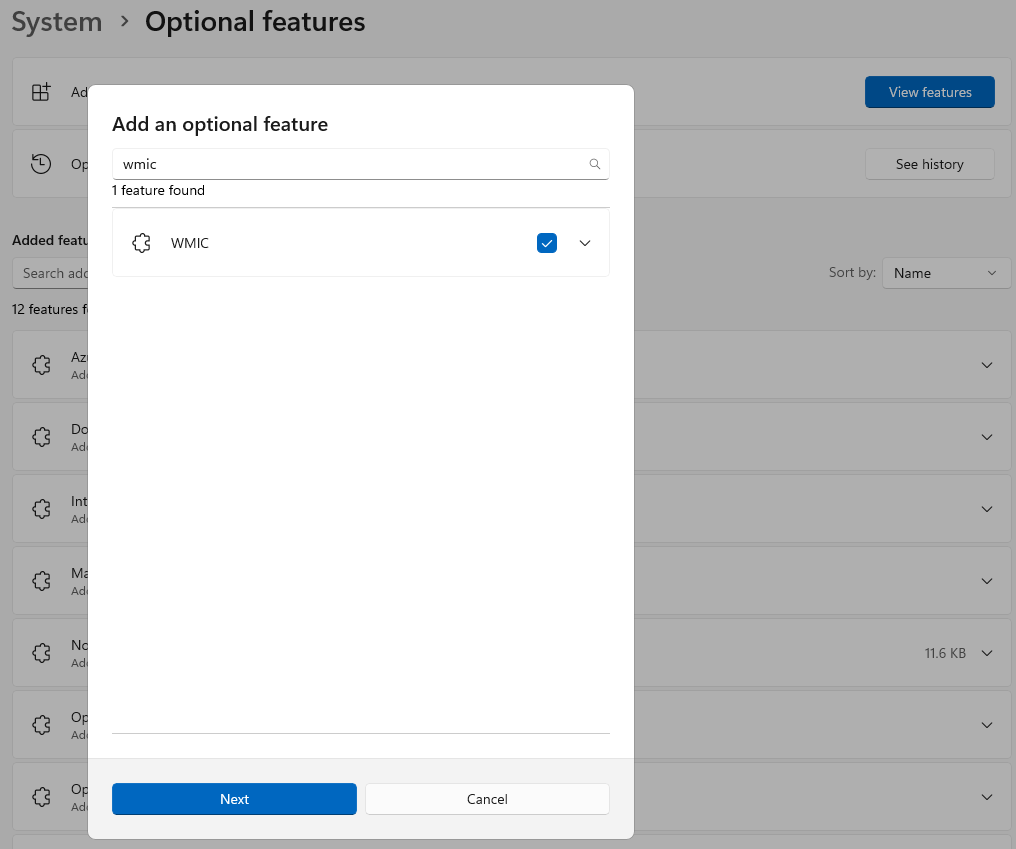Click the View features button
This screenshot has height=849, width=1016.
pyautogui.click(x=930, y=92)
